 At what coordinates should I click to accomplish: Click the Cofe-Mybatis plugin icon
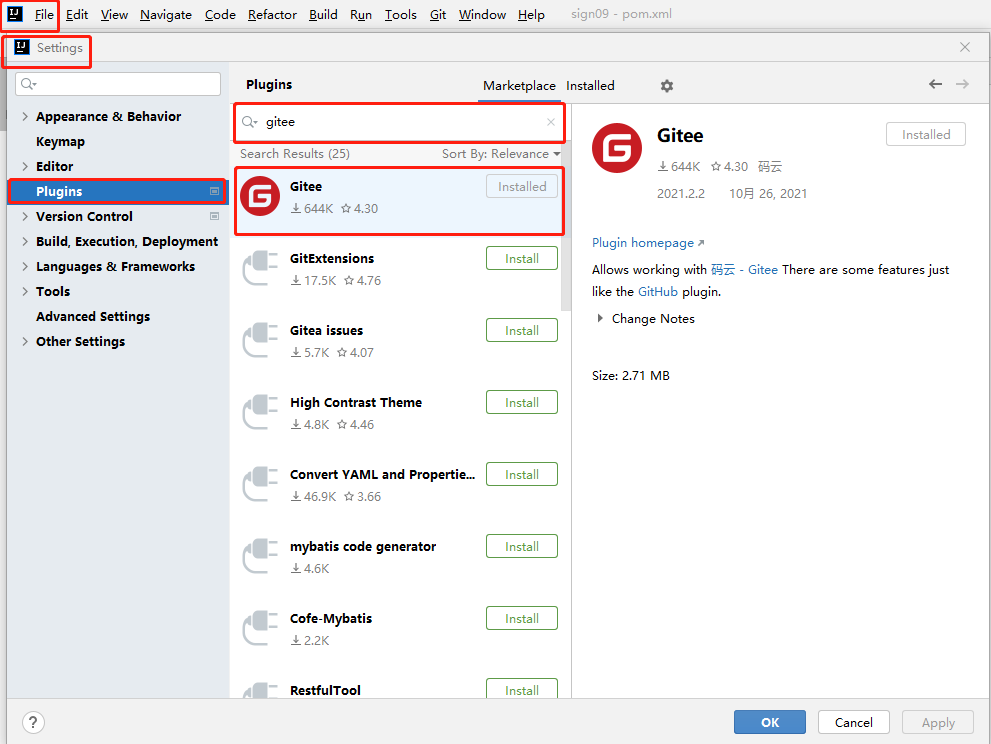[260, 628]
